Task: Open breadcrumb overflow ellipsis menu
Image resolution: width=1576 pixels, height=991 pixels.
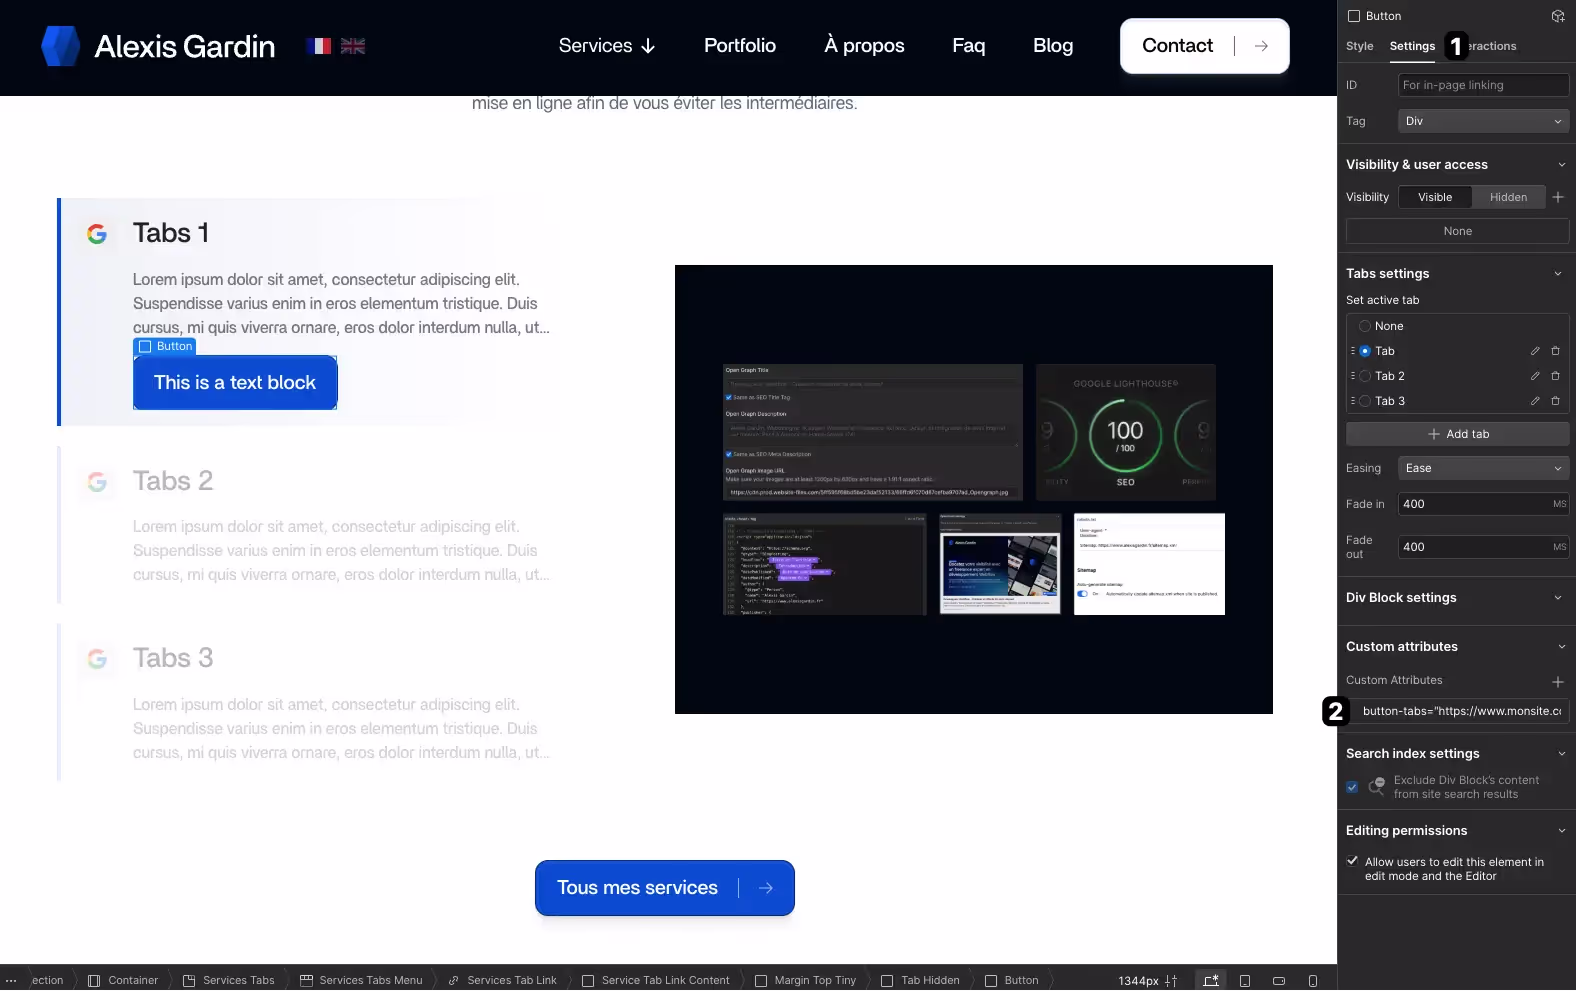Action: click(11, 980)
